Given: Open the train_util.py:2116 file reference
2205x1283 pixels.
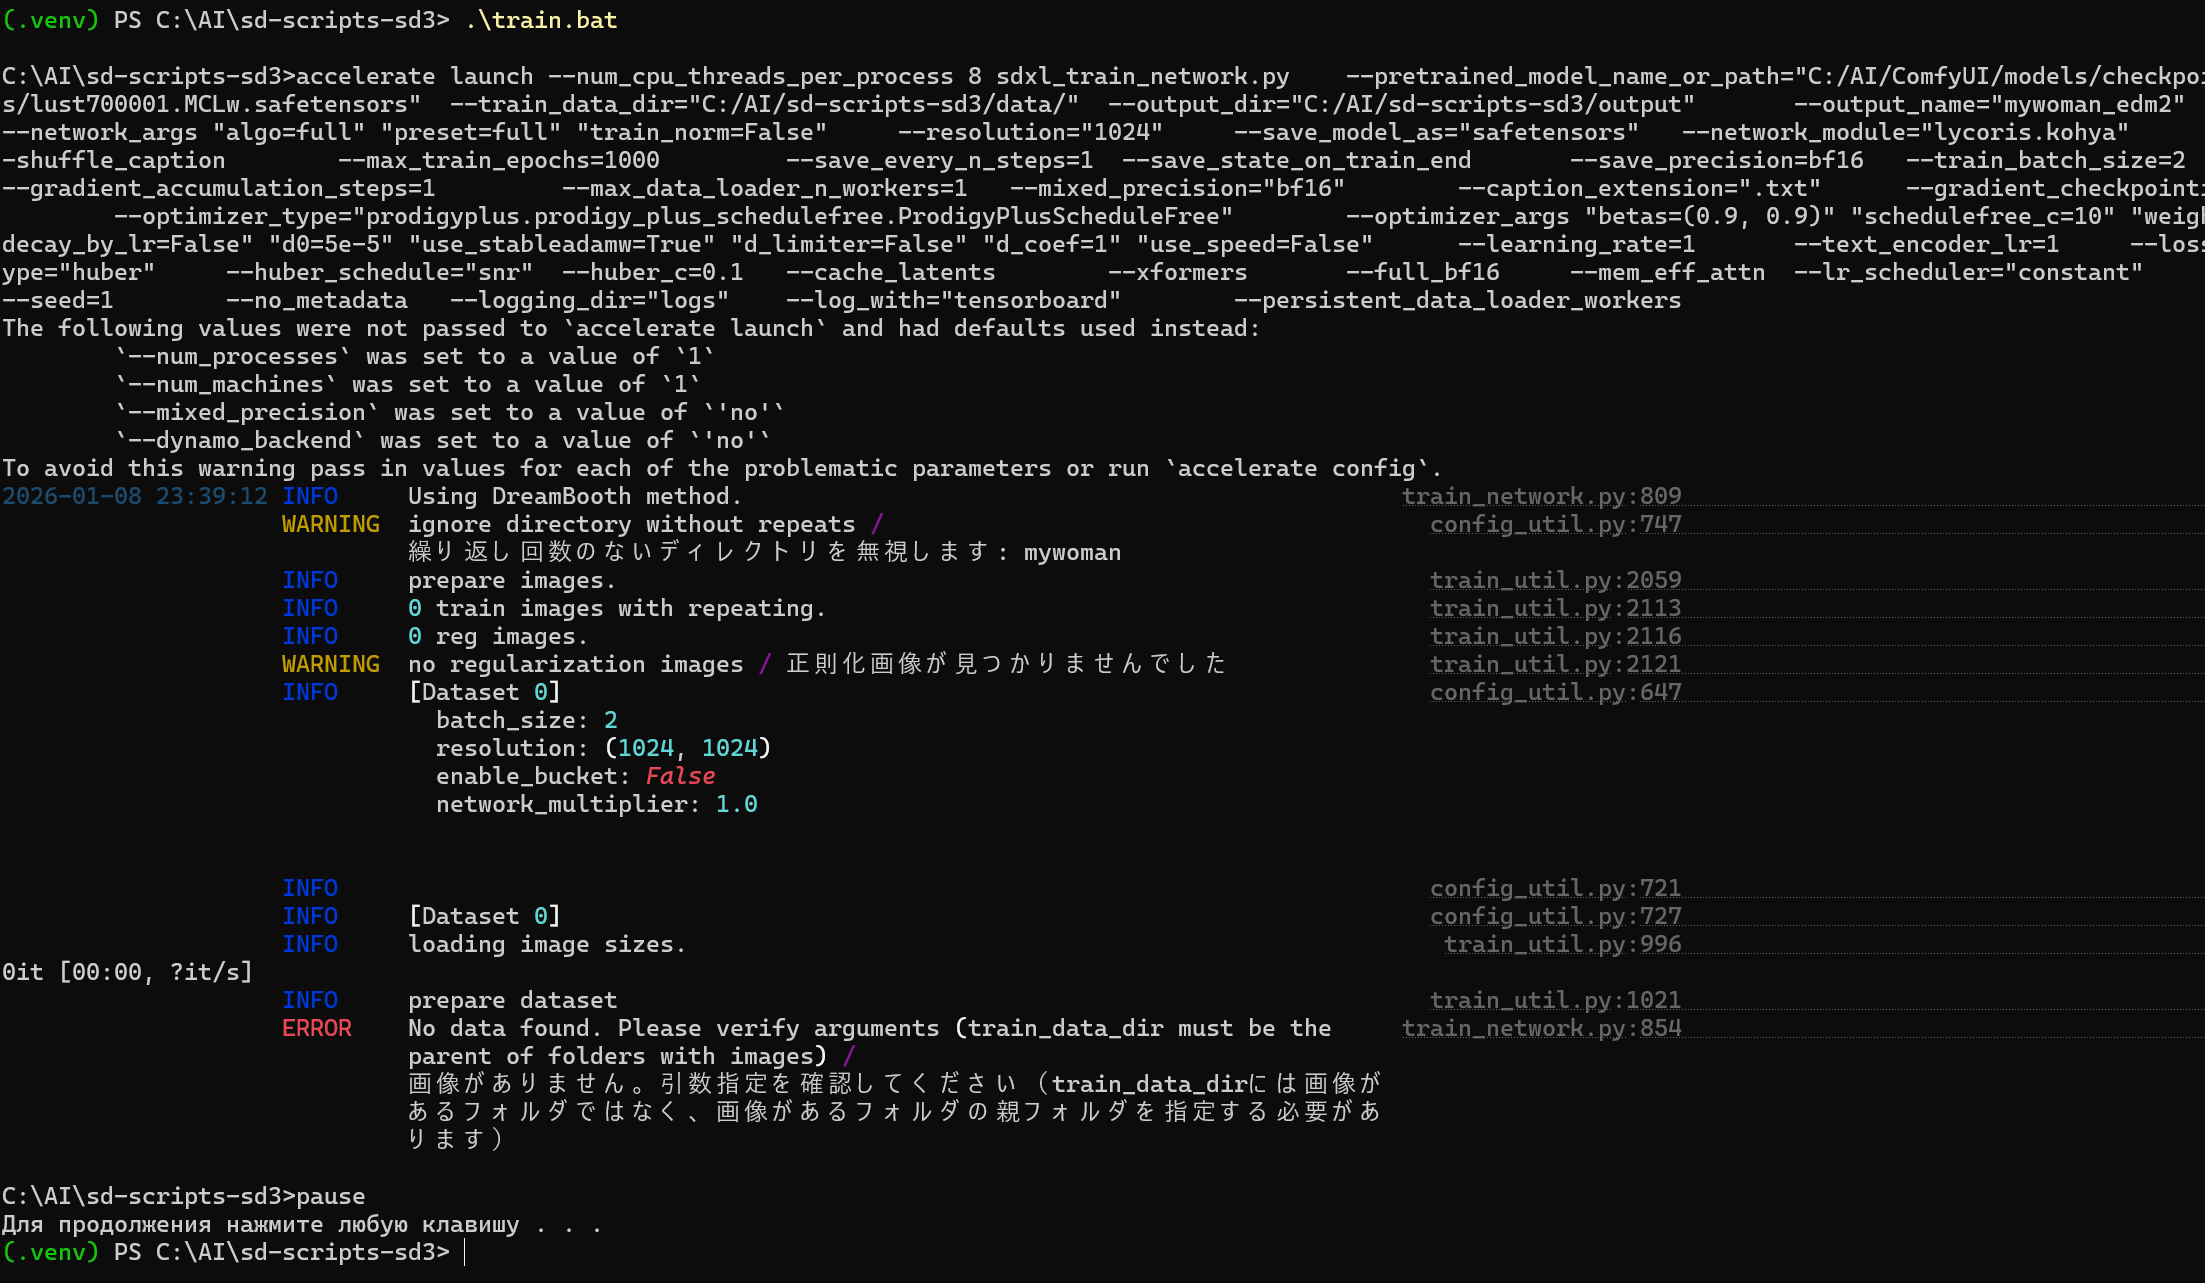Looking at the screenshot, I should 1555,636.
